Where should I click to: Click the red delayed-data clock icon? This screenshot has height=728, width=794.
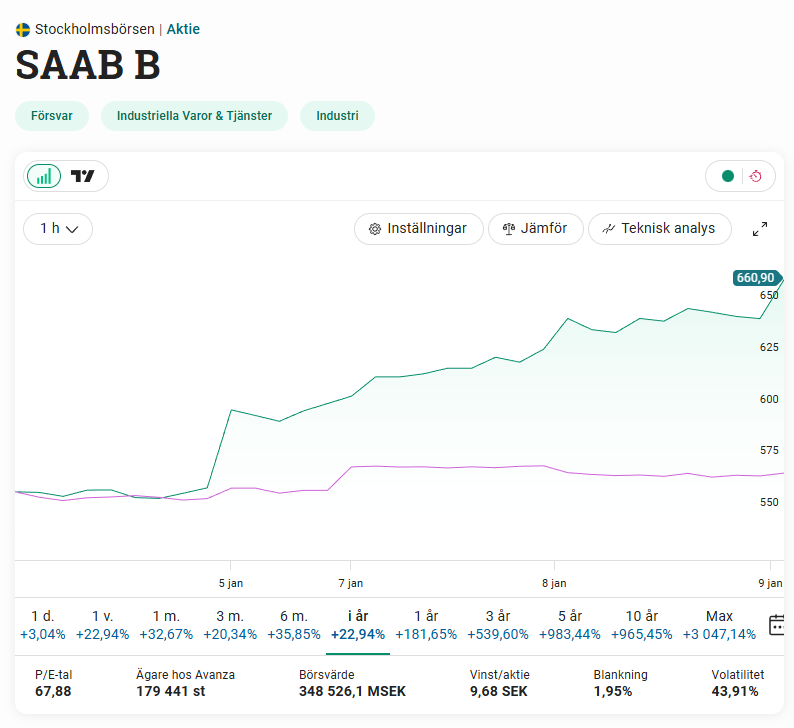click(x=756, y=176)
